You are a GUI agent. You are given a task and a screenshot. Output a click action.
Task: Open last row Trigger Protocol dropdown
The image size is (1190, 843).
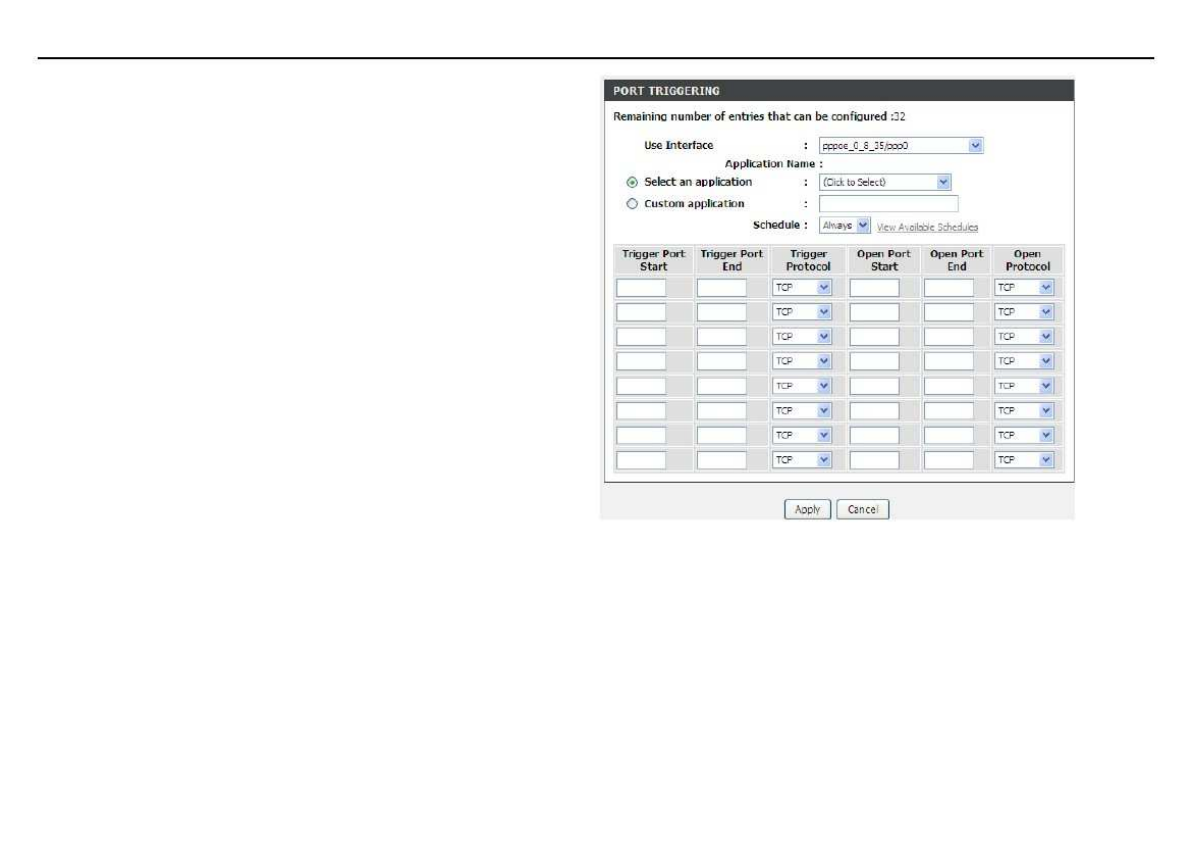pos(802,460)
